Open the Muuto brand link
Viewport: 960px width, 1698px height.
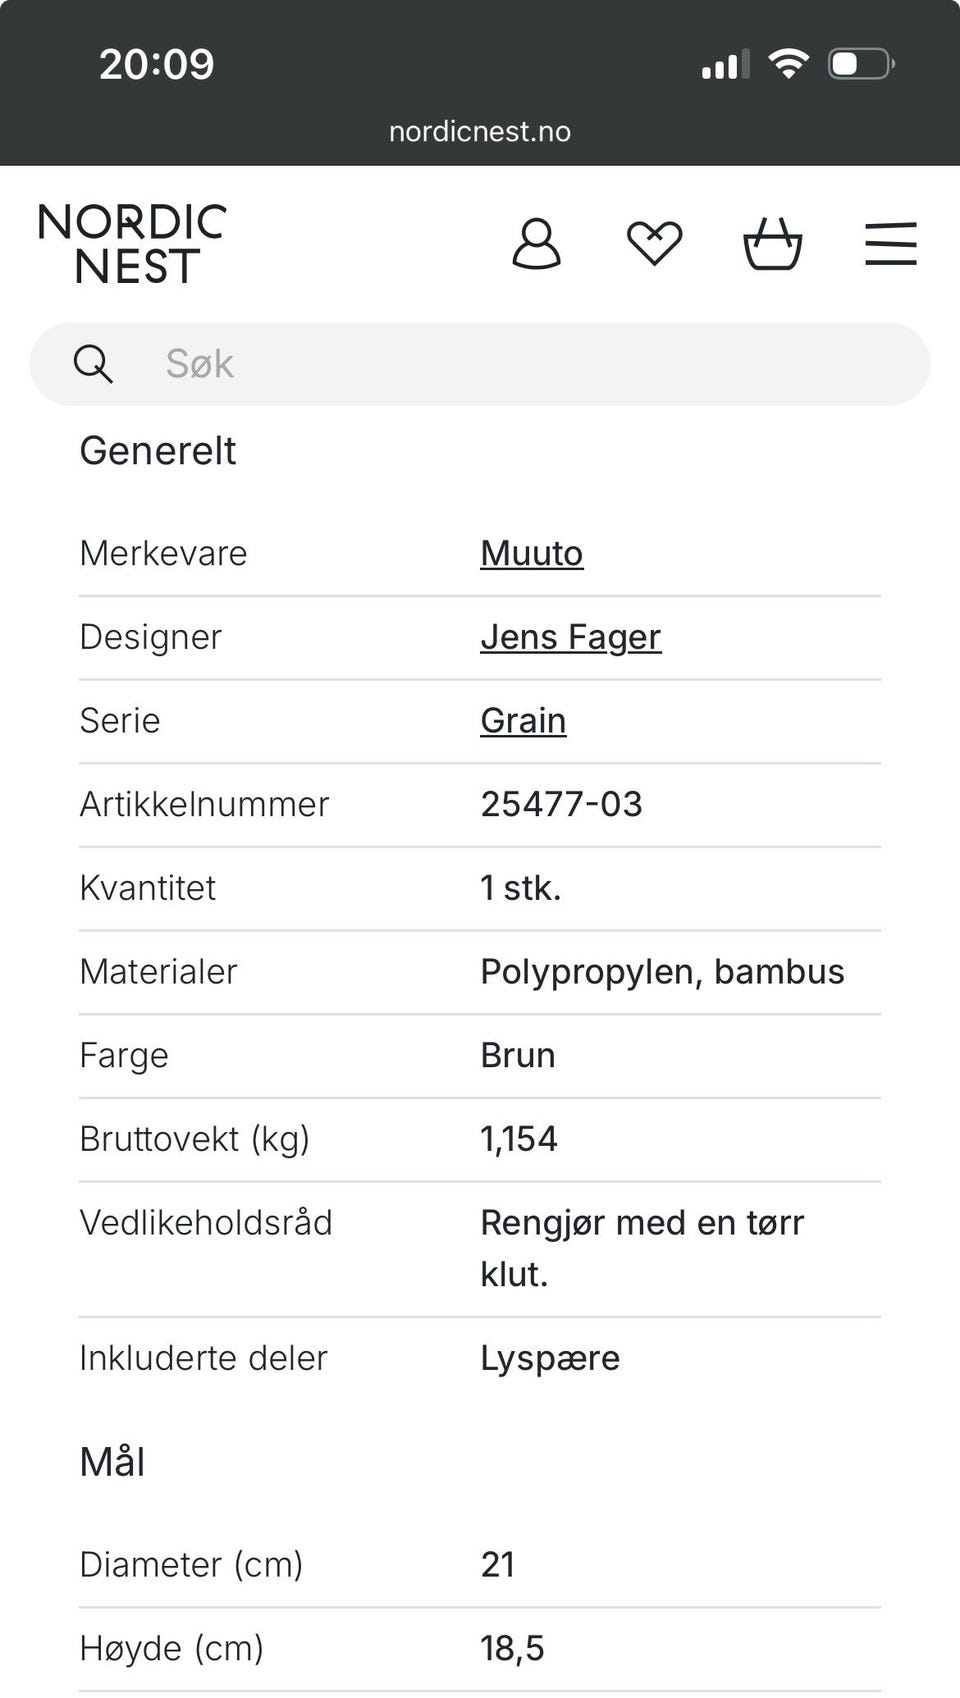531,553
